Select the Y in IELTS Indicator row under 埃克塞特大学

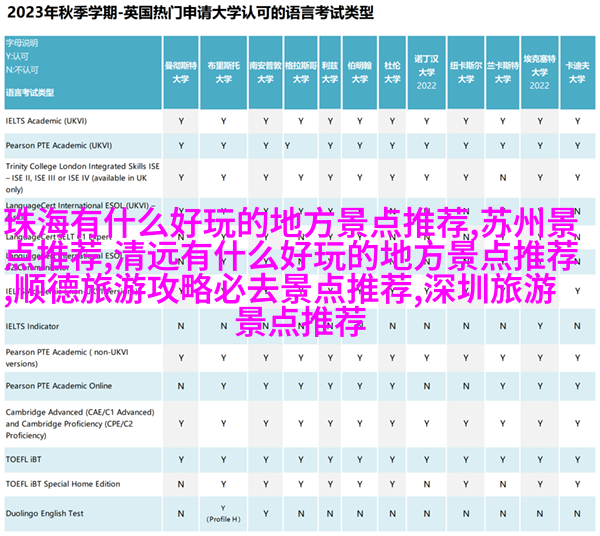click(540, 326)
